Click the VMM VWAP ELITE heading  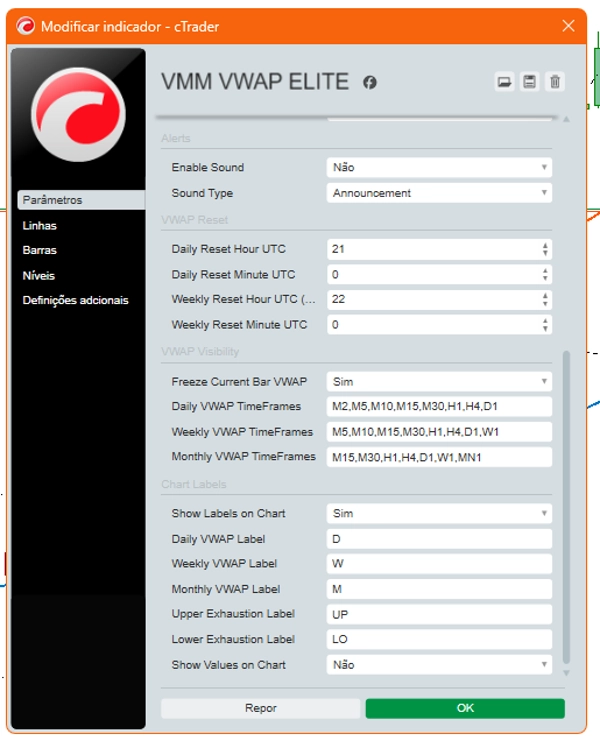(x=255, y=82)
